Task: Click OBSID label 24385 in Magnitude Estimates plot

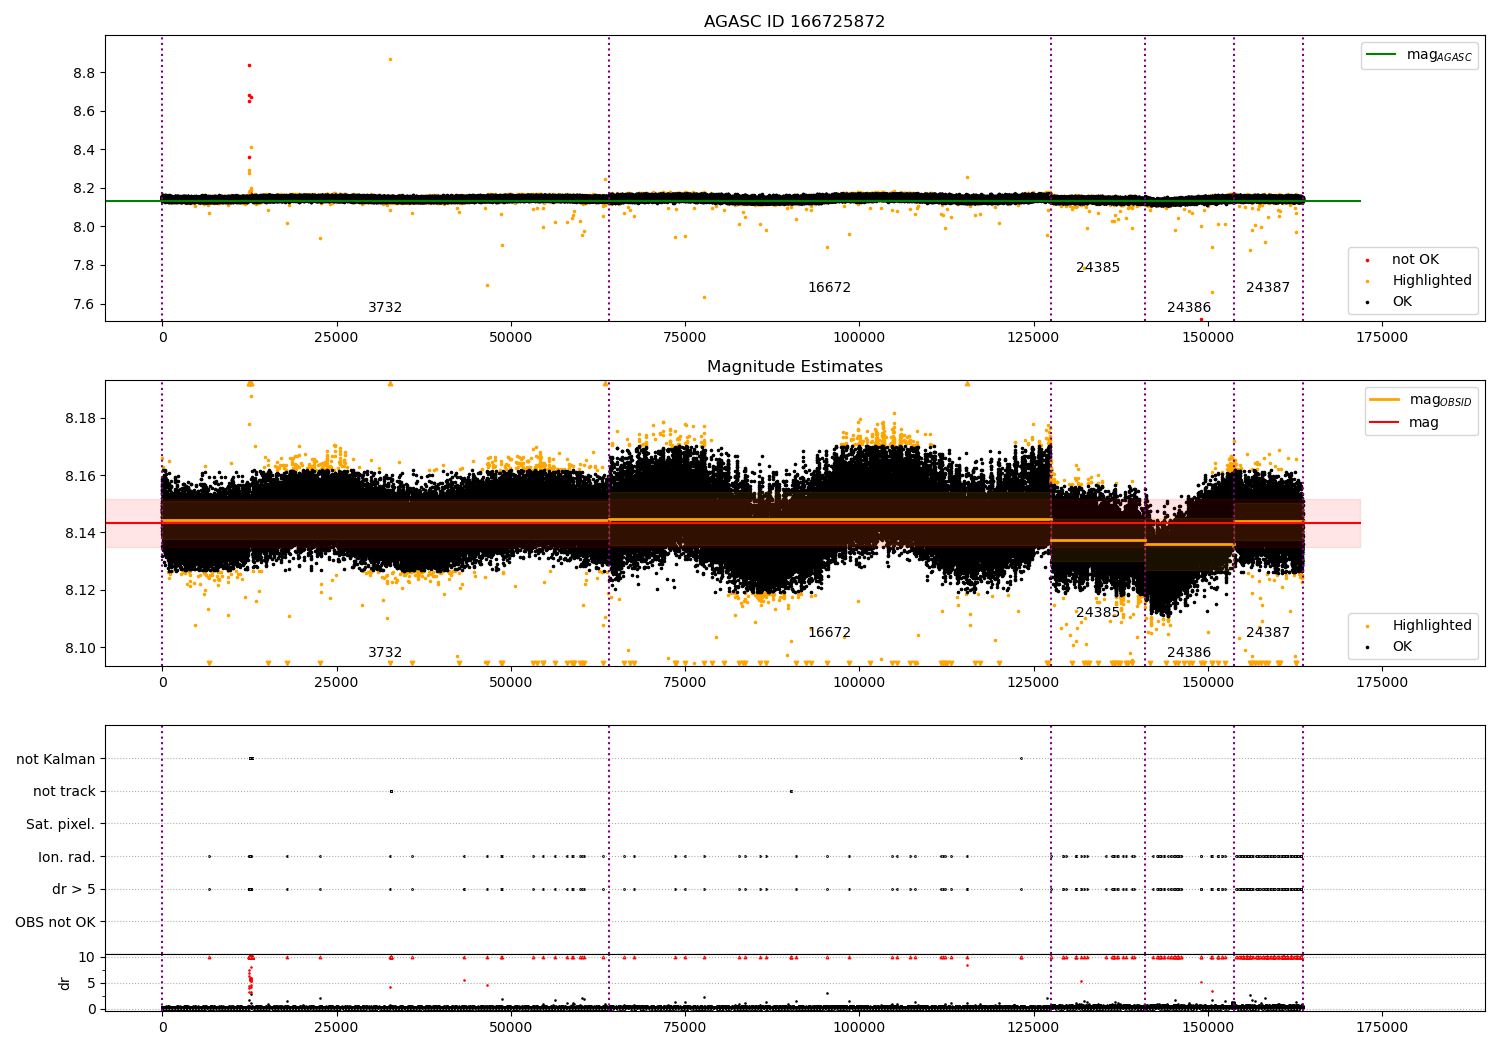Action: click(1098, 613)
